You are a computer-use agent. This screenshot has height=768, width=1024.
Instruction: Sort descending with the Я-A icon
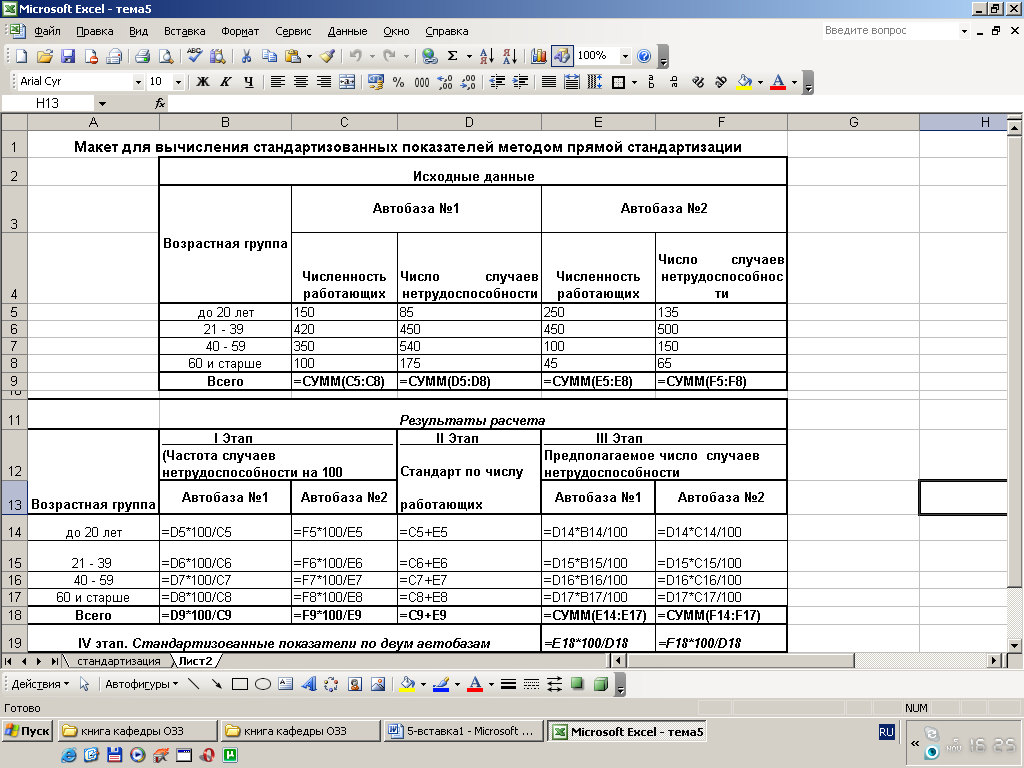click(x=511, y=56)
